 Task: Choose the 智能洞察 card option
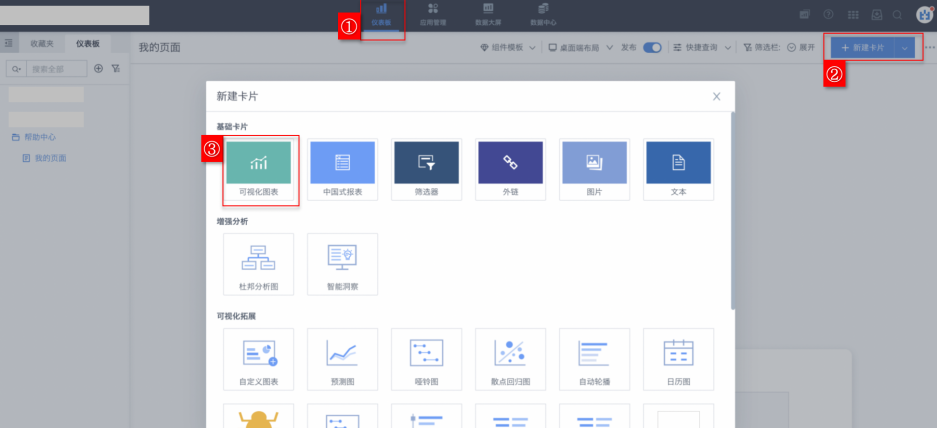coord(342,264)
